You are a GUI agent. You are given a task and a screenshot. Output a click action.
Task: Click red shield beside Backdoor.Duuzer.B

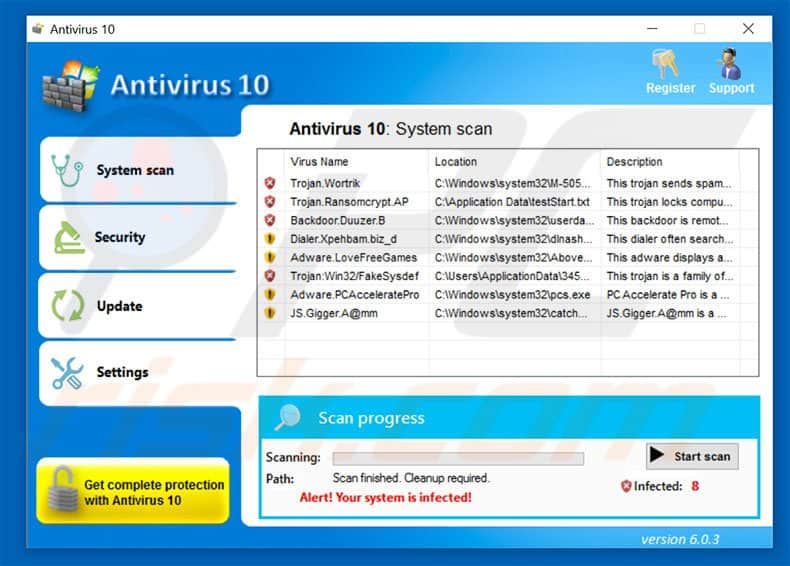click(x=270, y=220)
